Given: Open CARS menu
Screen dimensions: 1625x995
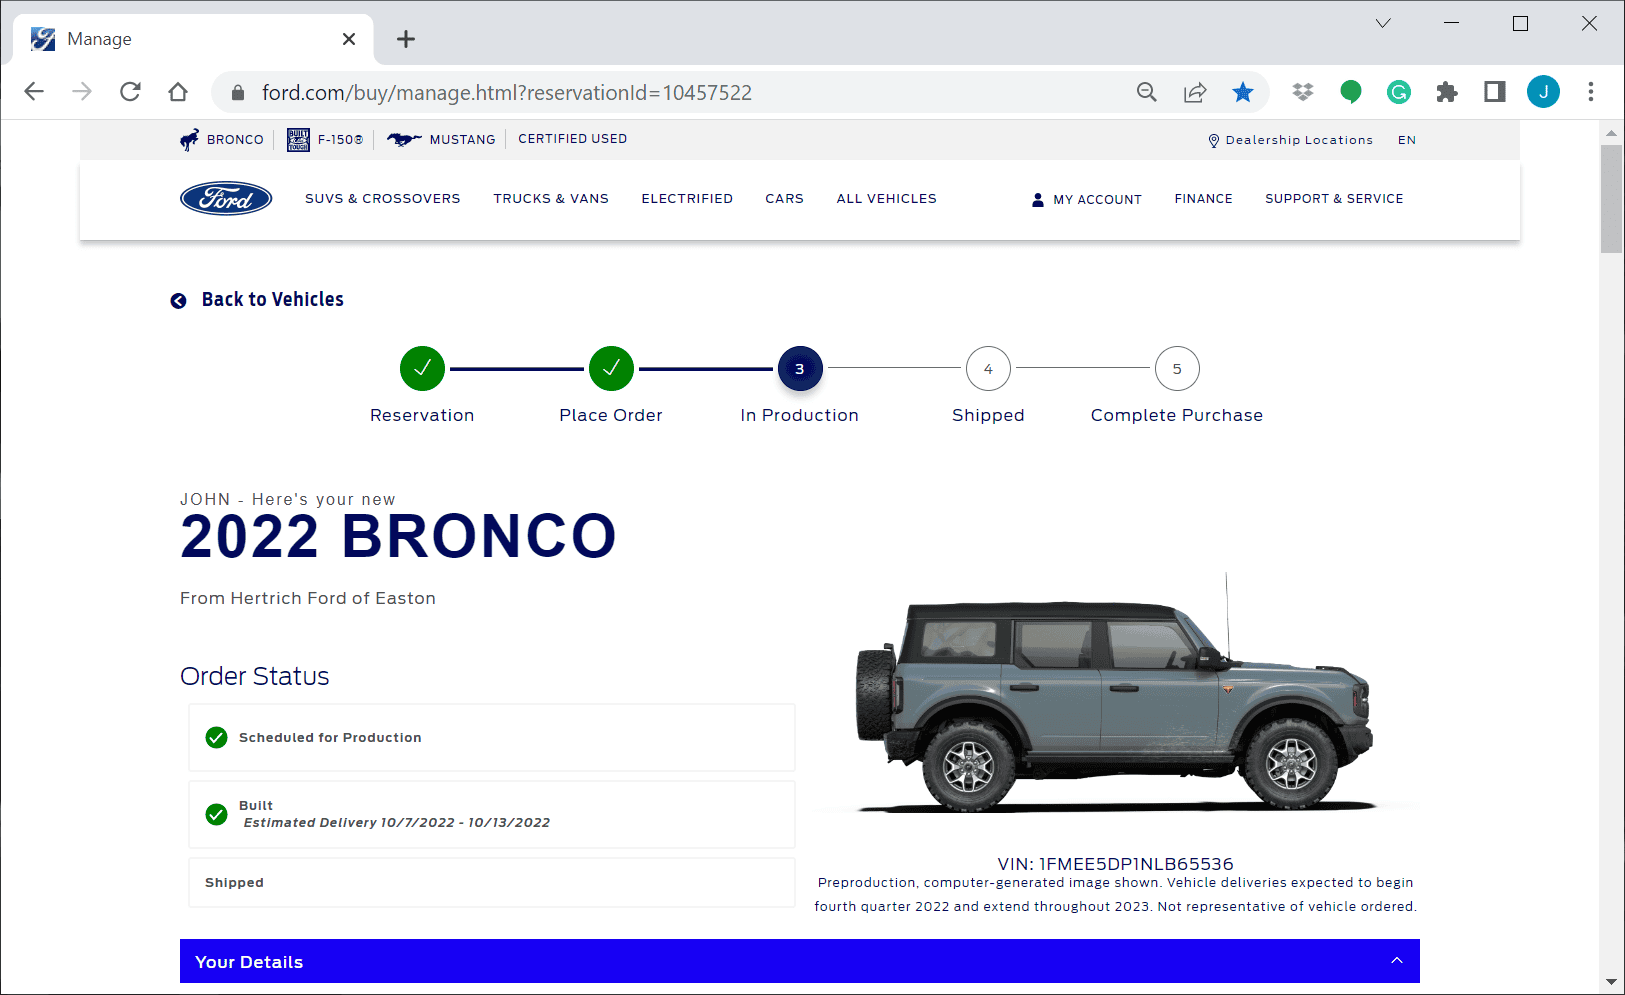Looking at the screenshot, I should coord(785,199).
